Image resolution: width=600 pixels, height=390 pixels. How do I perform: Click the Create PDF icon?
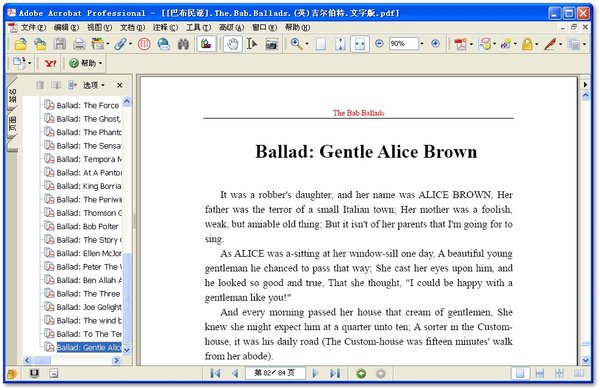[x=460, y=44]
